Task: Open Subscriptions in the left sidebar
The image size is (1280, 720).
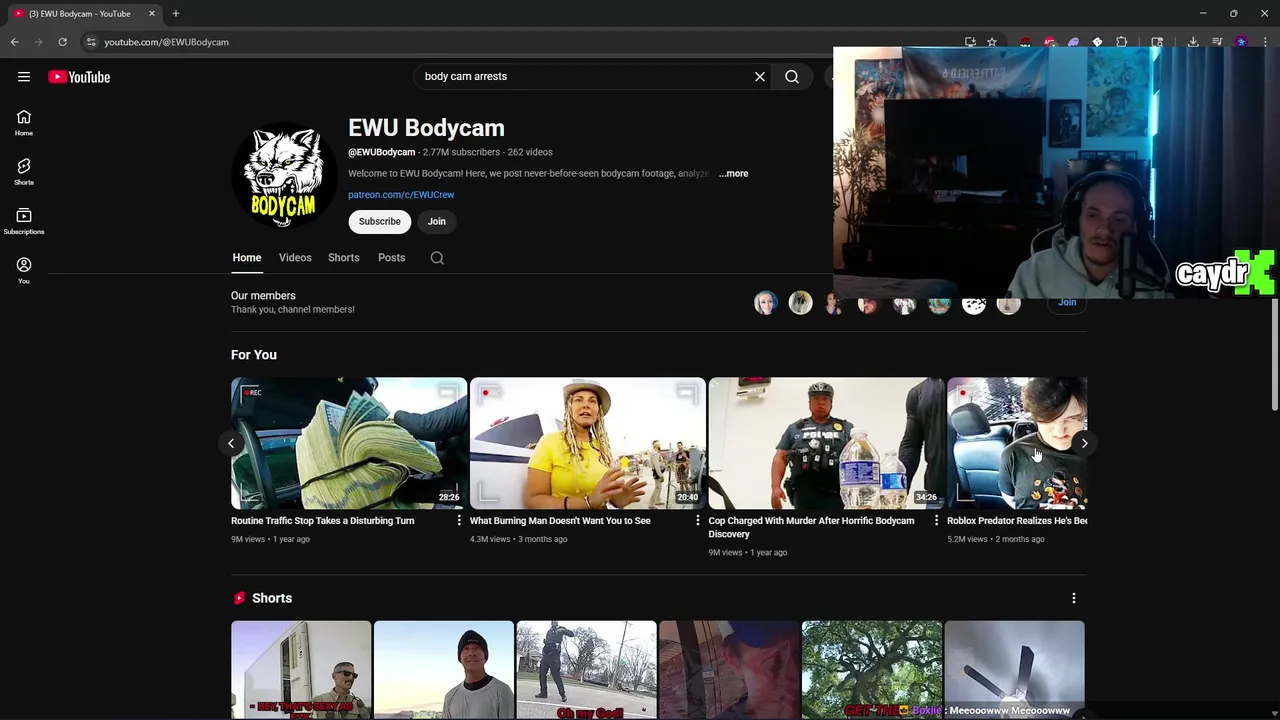Action: (24, 221)
